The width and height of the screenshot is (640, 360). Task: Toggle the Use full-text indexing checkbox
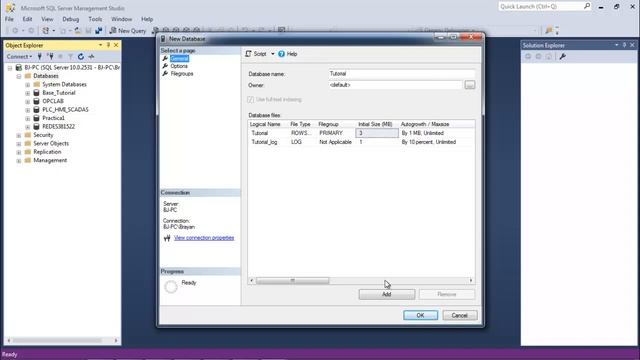click(251, 100)
